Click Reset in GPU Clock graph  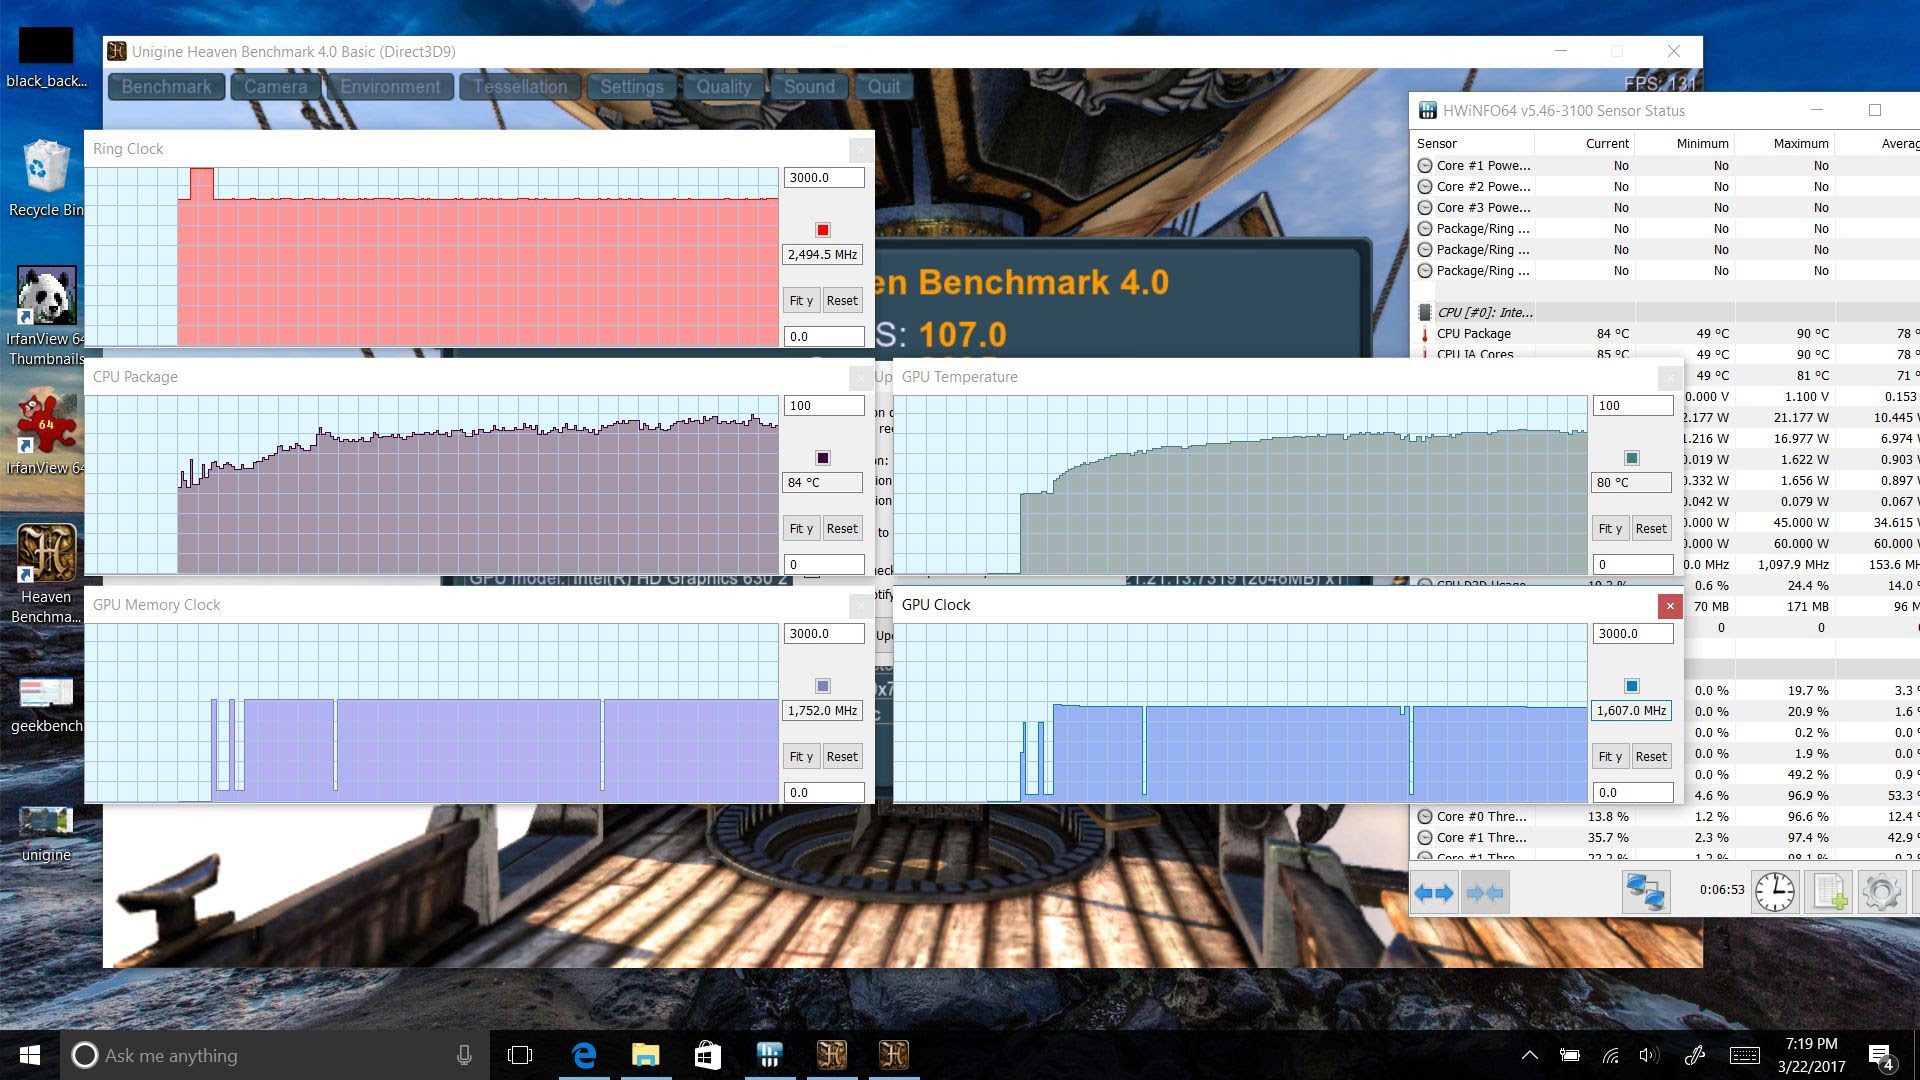(1651, 756)
